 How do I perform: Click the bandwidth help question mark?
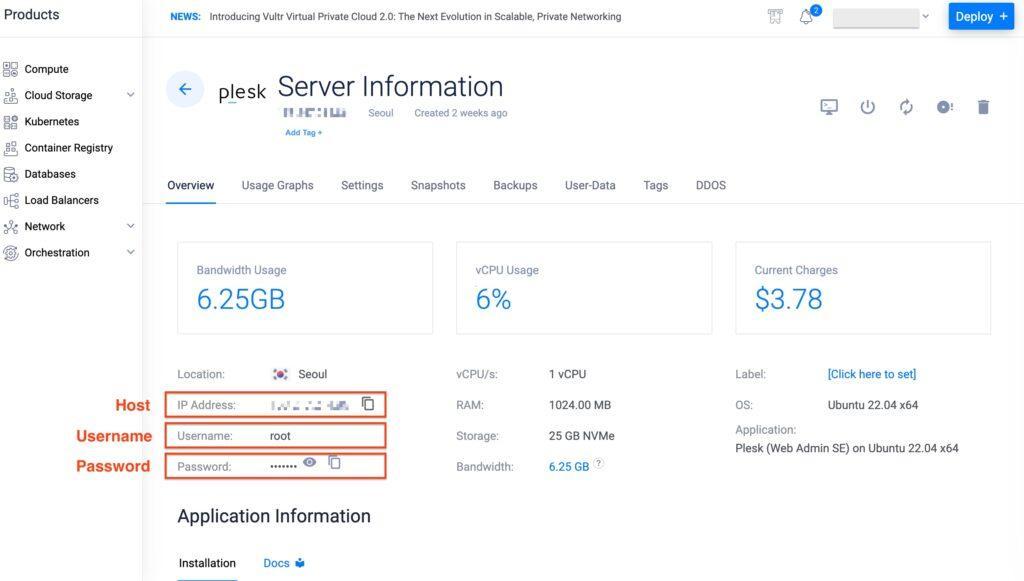598,463
